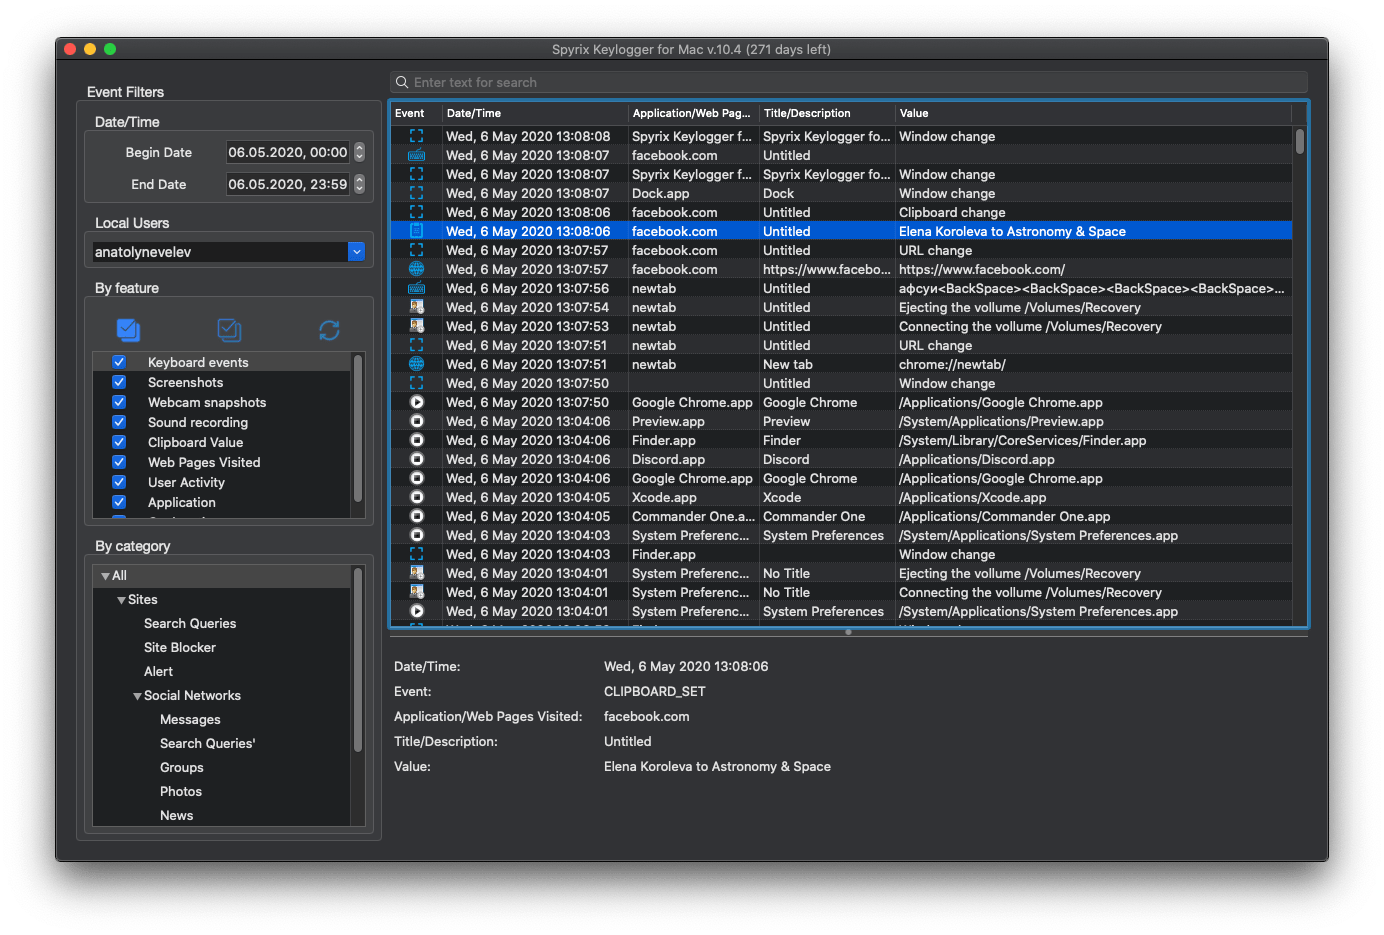This screenshot has height=935, width=1384.
Task: Click the icon on the 13:07:53 Connecting volume row
Action: (417, 326)
